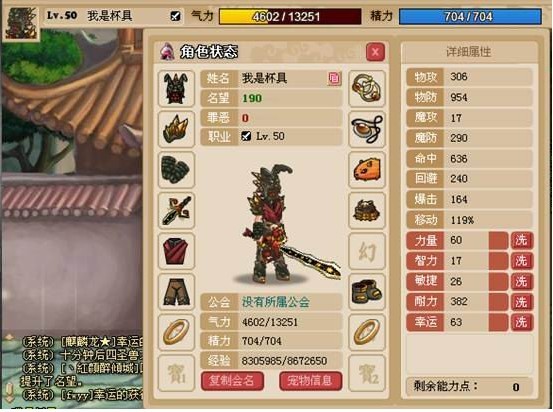Select the green gloves equipment slot
The height and width of the screenshot is (412, 553).
tap(176, 170)
